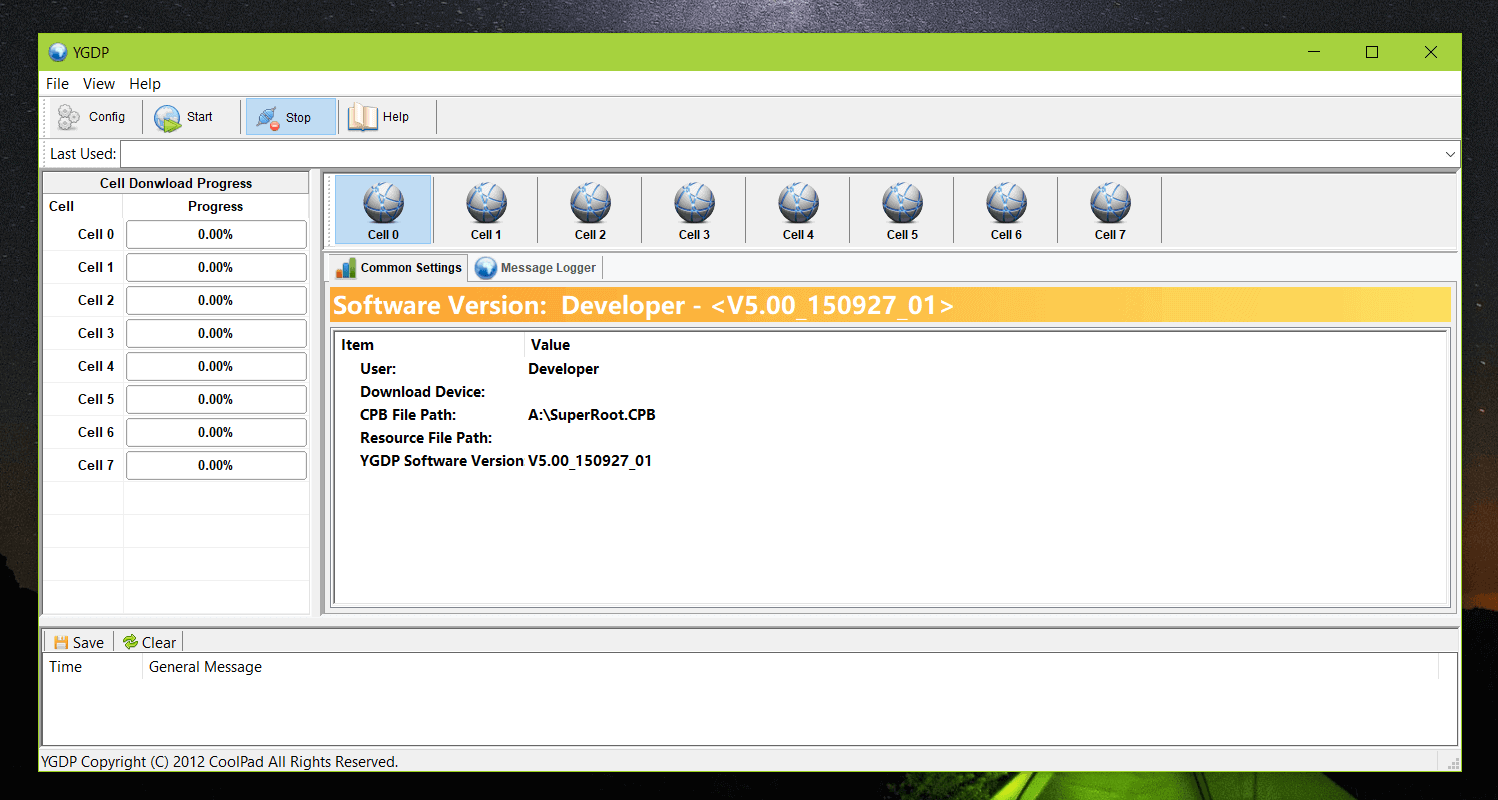The height and width of the screenshot is (800, 1498).
Task: Select the YGDP Software Version row label
Action: (442, 461)
